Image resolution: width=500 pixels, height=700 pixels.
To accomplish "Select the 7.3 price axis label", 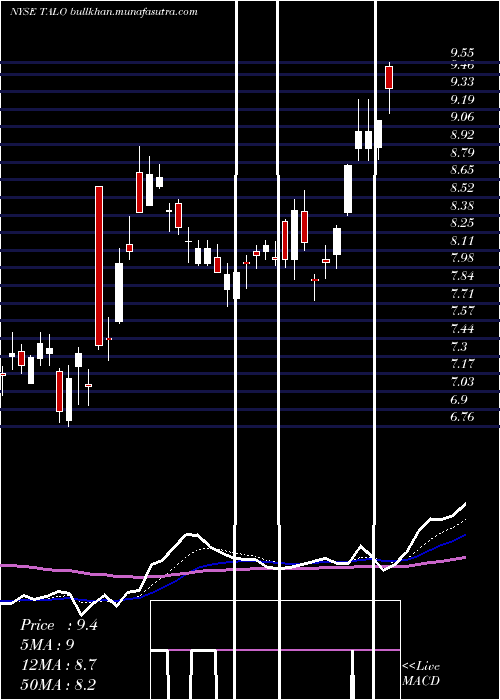I will [x=459, y=347].
